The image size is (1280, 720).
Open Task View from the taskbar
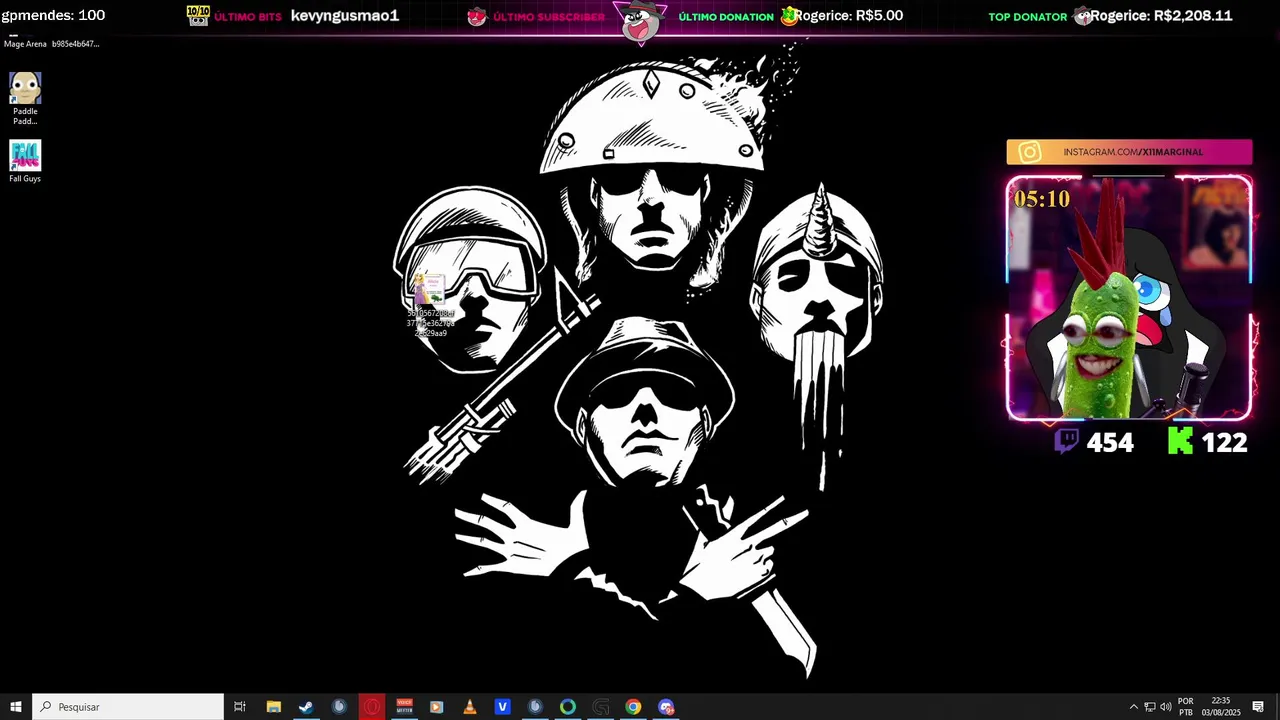click(240, 707)
